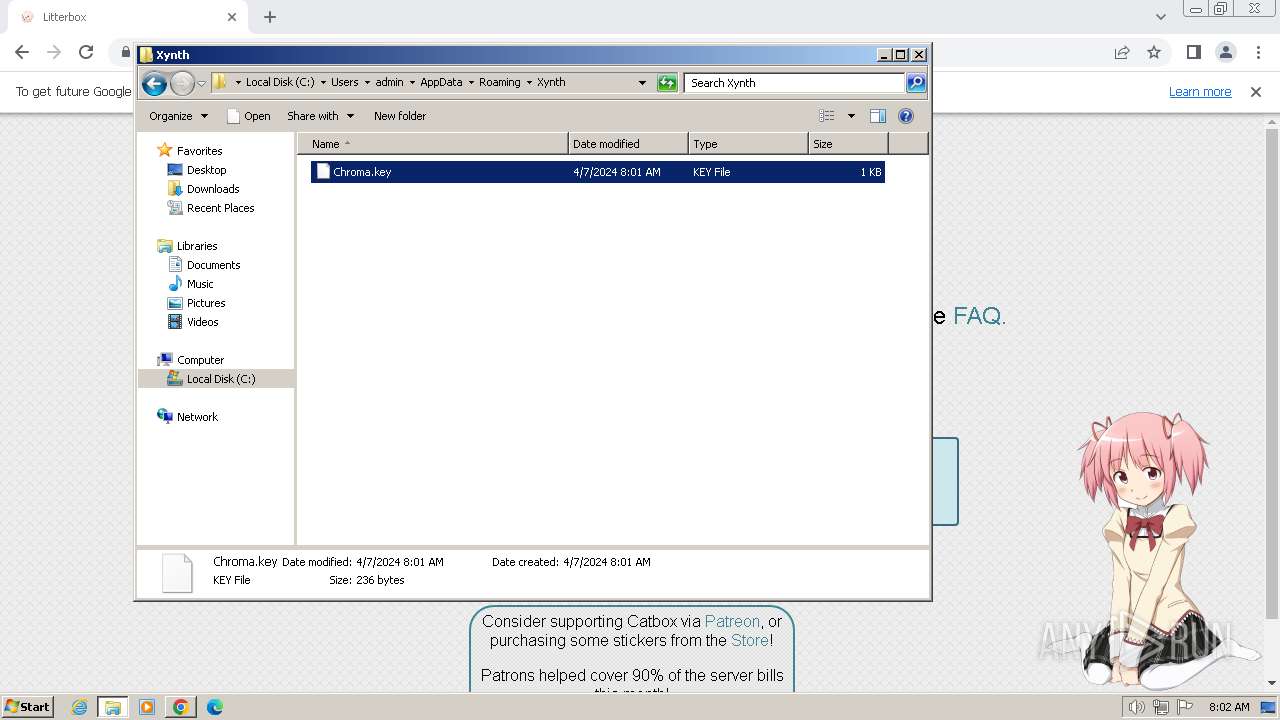The image size is (1280, 720).
Task: Open Downloads in Favorites
Action: click(x=213, y=189)
